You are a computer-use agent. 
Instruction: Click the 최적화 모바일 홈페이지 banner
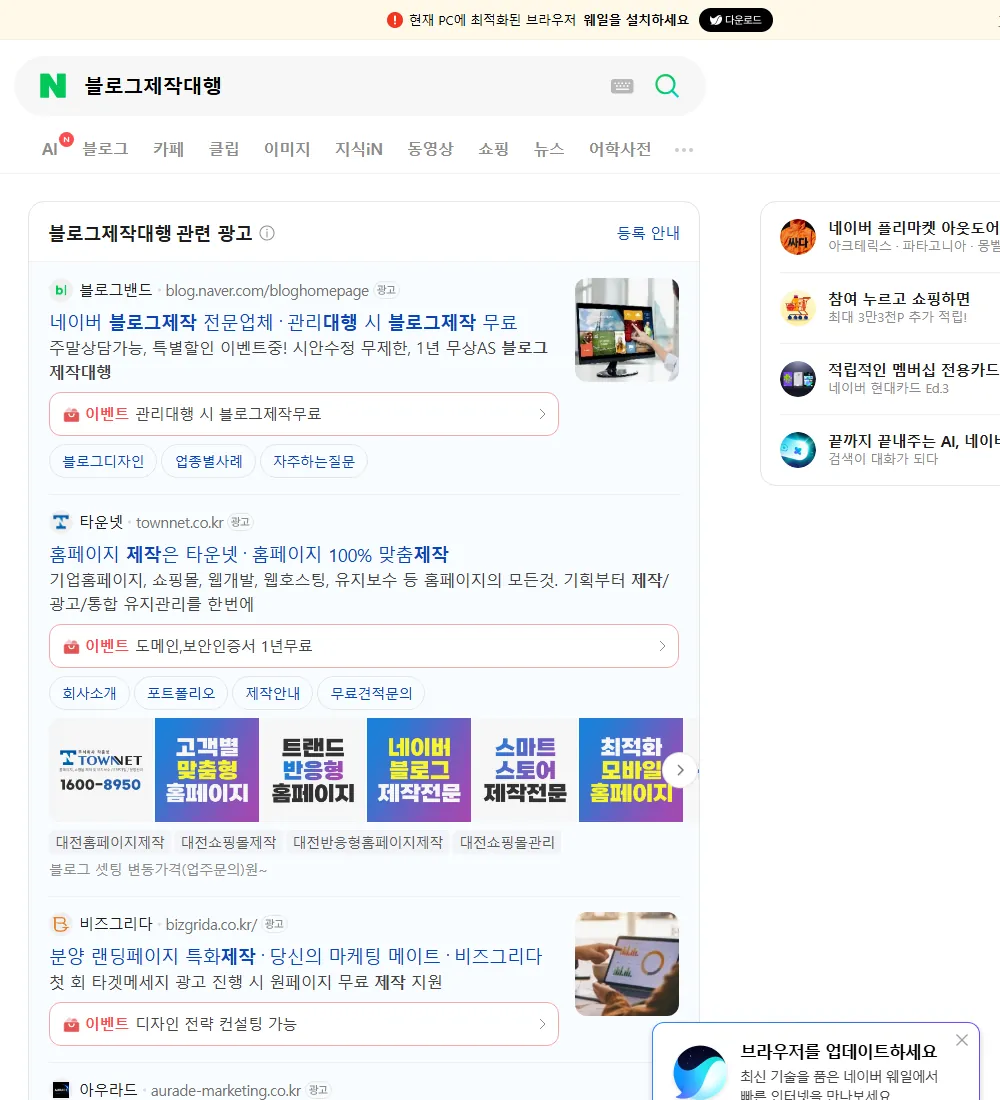[x=631, y=770]
